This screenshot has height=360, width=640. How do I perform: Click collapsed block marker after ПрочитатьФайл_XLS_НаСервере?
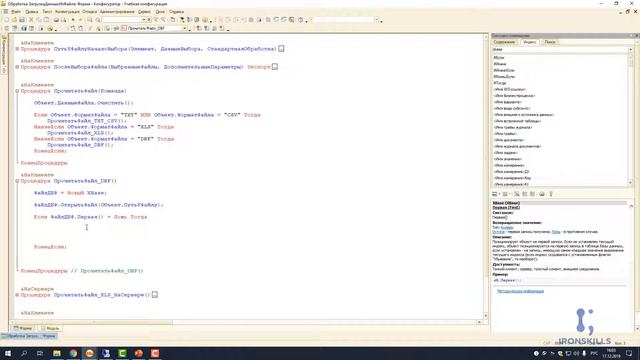(x=155, y=295)
